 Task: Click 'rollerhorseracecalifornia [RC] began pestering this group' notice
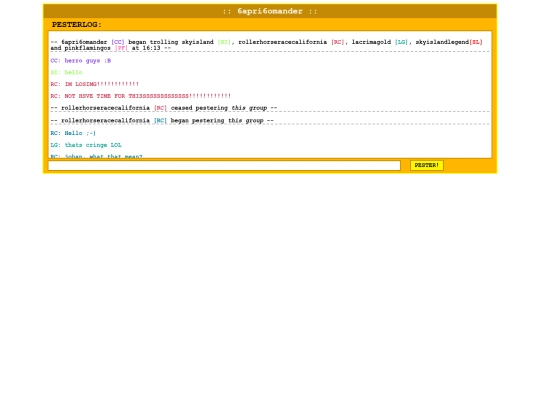click(x=162, y=121)
